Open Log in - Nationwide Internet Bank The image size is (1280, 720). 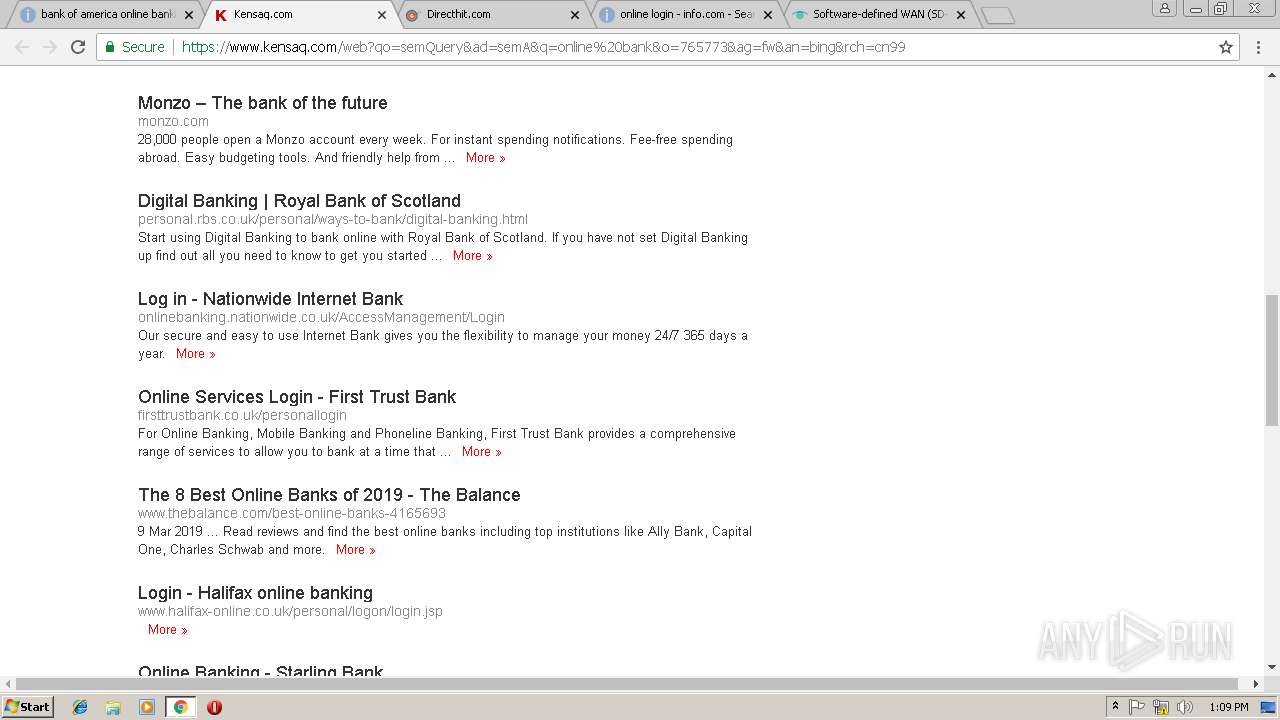coord(270,299)
